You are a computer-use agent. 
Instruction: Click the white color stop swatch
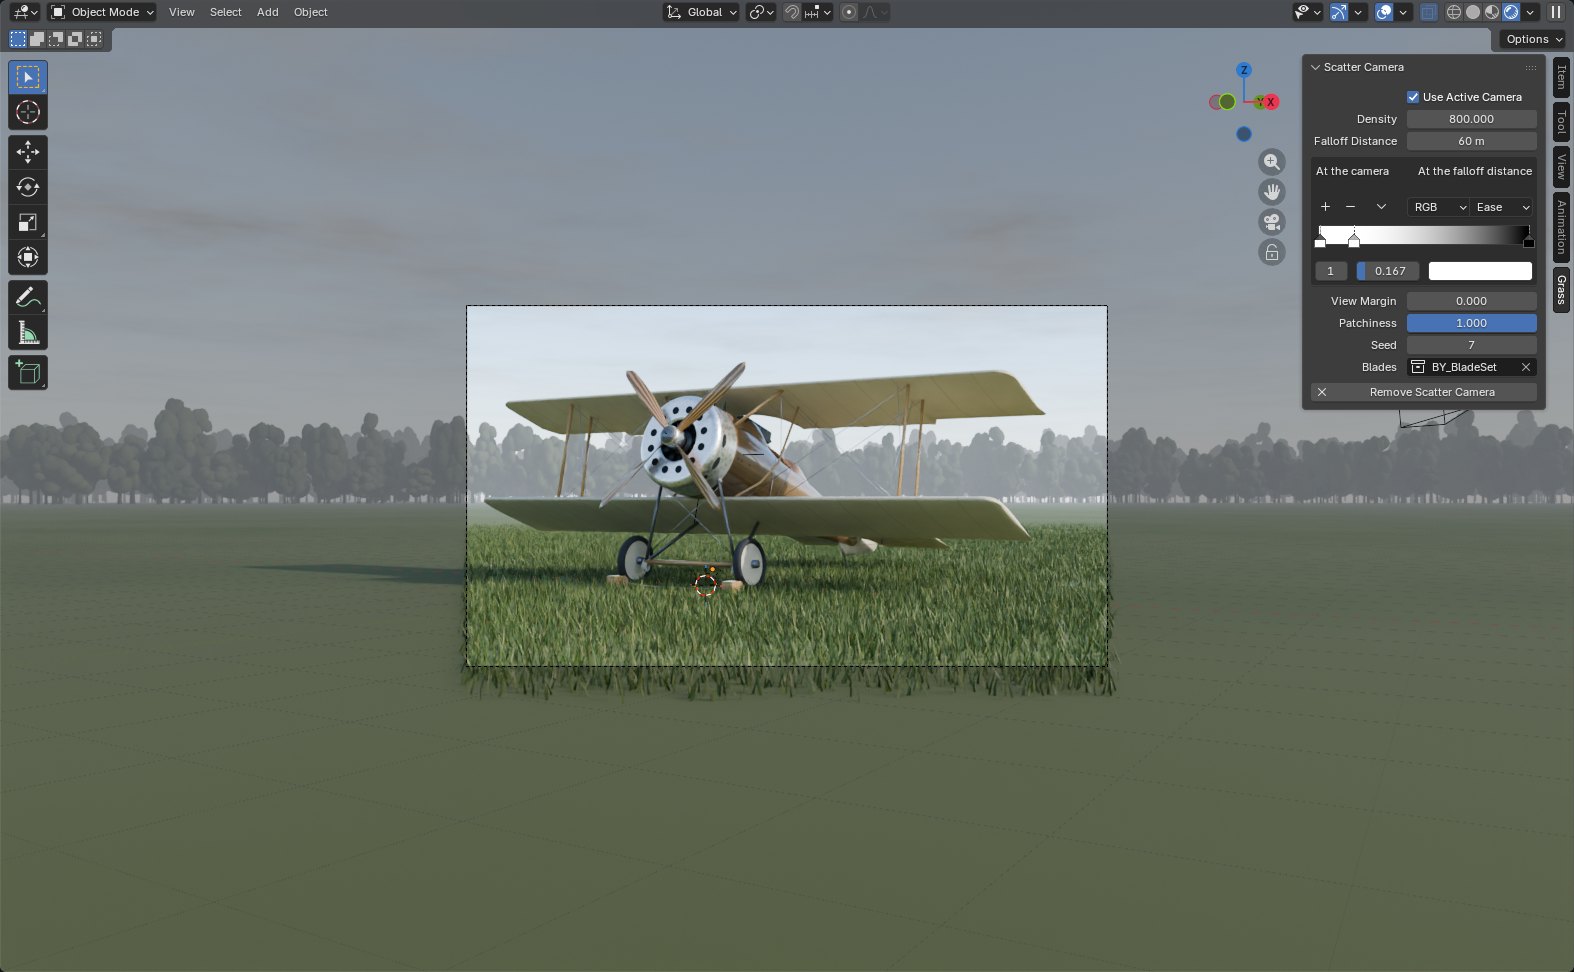pos(1480,271)
